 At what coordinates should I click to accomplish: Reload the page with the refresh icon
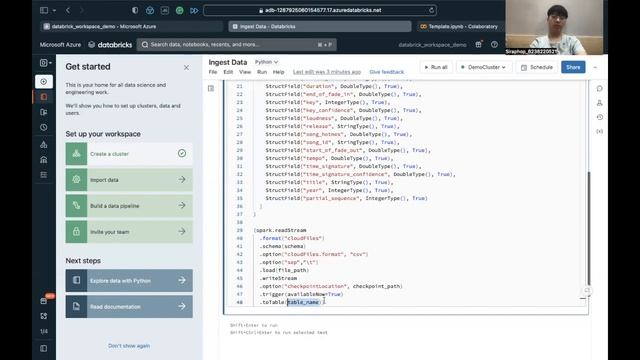pyautogui.click(x=431, y=10)
